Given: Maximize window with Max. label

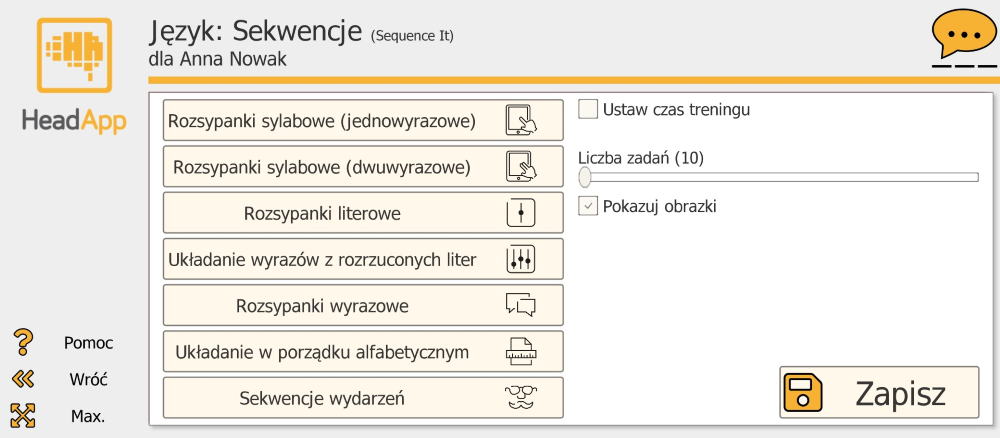Looking at the screenshot, I should click(88, 416).
